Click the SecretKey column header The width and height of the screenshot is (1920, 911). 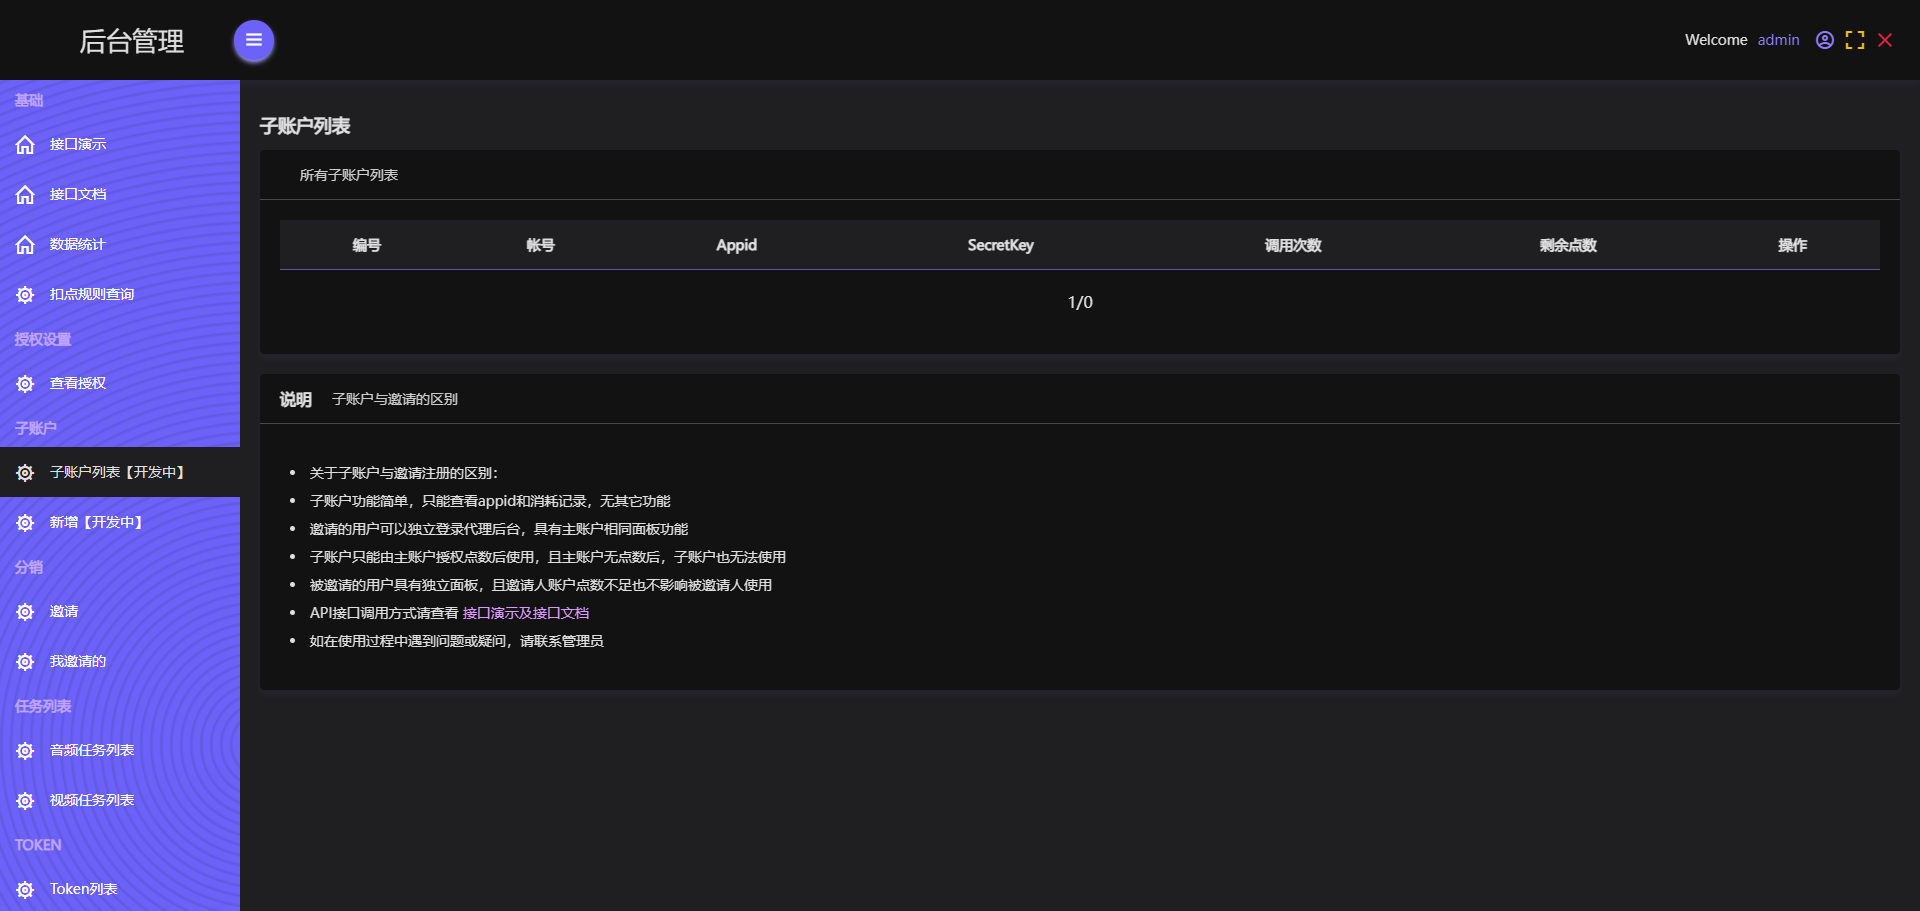tap(1000, 245)
